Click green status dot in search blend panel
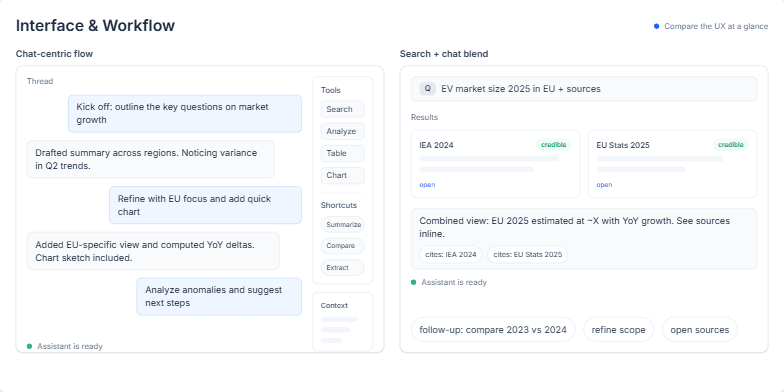The image size is (784, 392). pyautogui.click(x=414, y=282)
